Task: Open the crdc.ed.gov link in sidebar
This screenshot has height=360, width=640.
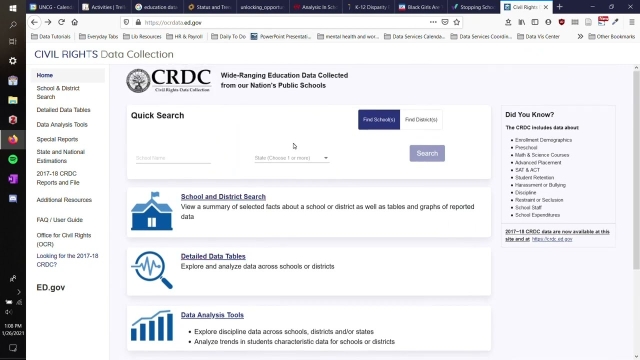Action: coord(552,239)
